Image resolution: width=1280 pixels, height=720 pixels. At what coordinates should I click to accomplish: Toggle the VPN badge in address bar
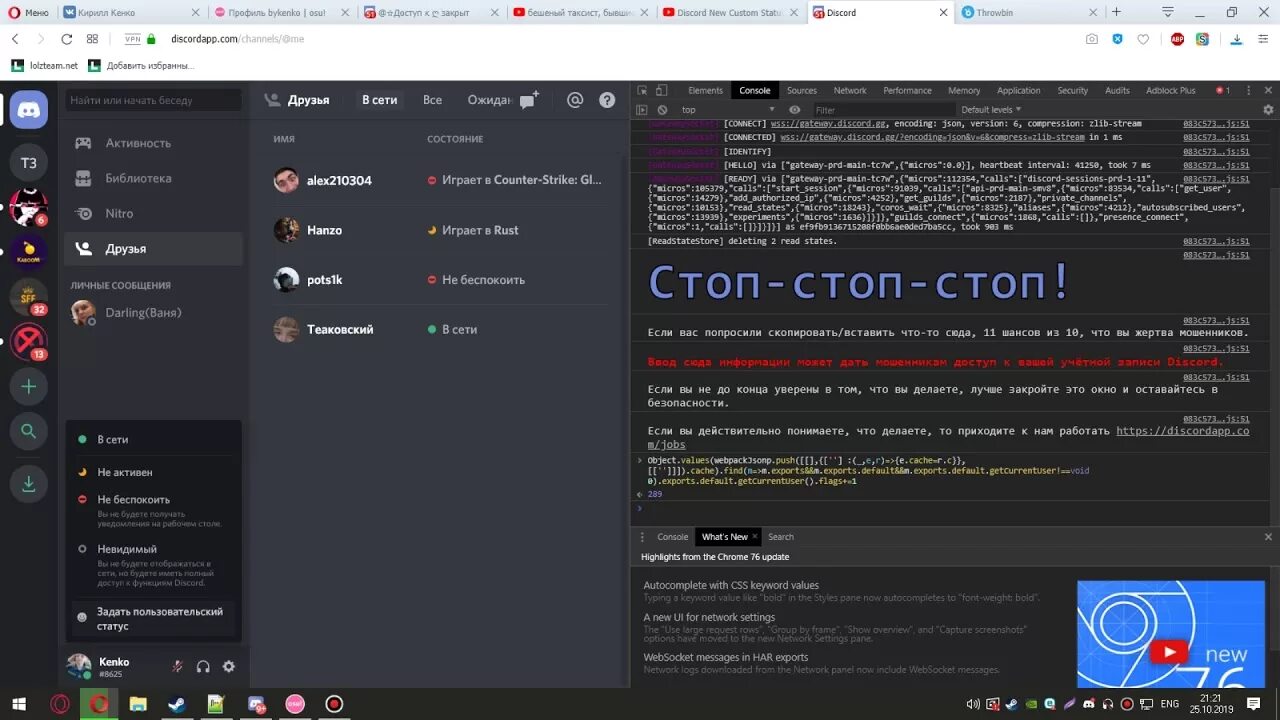(x=133, y=39)
